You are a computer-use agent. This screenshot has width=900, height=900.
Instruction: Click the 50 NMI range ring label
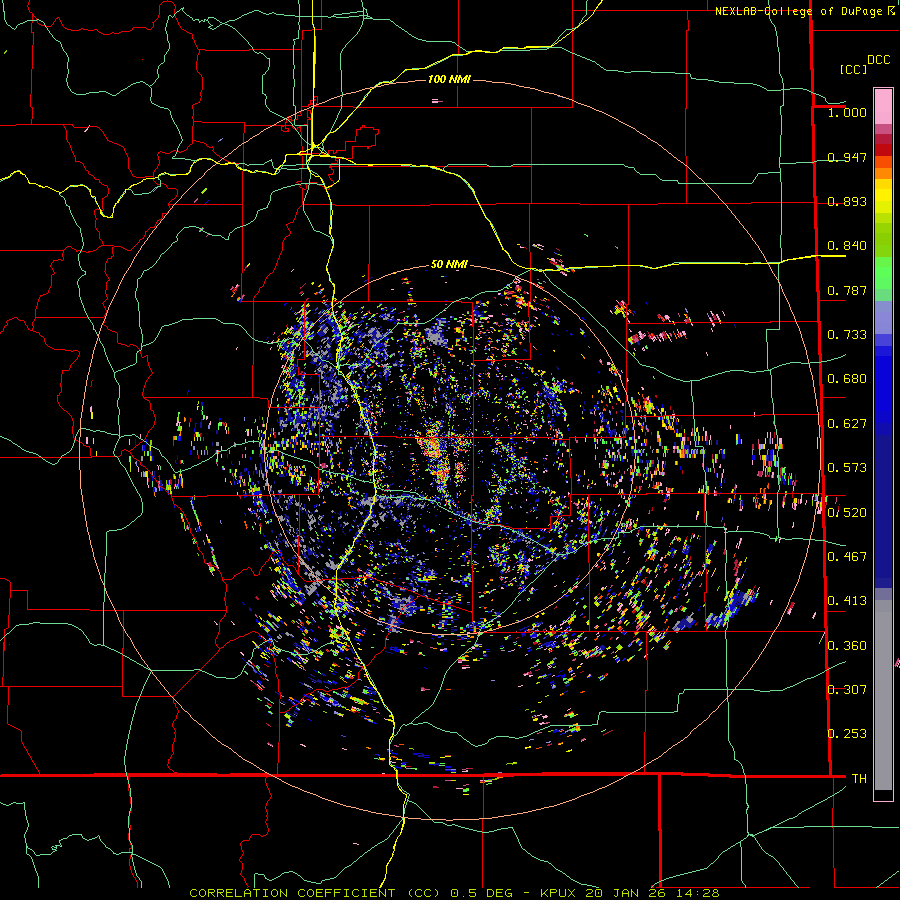[449, 264]
